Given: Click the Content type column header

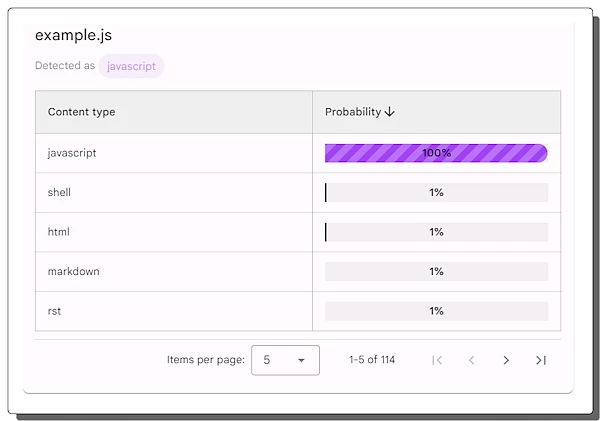Looking at the screenshot, I should point(82,112).
